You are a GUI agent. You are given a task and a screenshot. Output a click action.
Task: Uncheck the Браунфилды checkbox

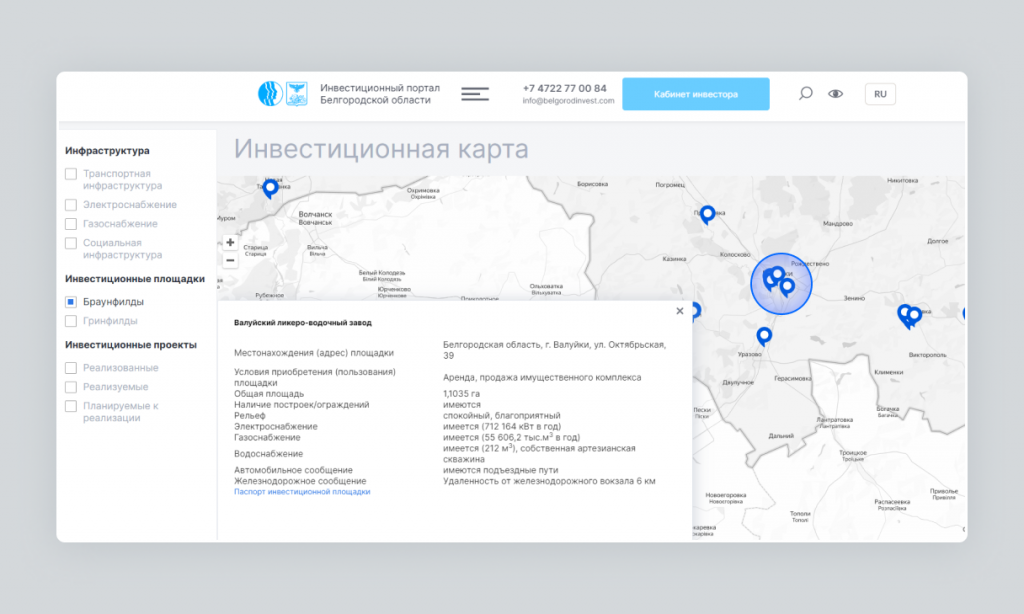pos(71,302)
